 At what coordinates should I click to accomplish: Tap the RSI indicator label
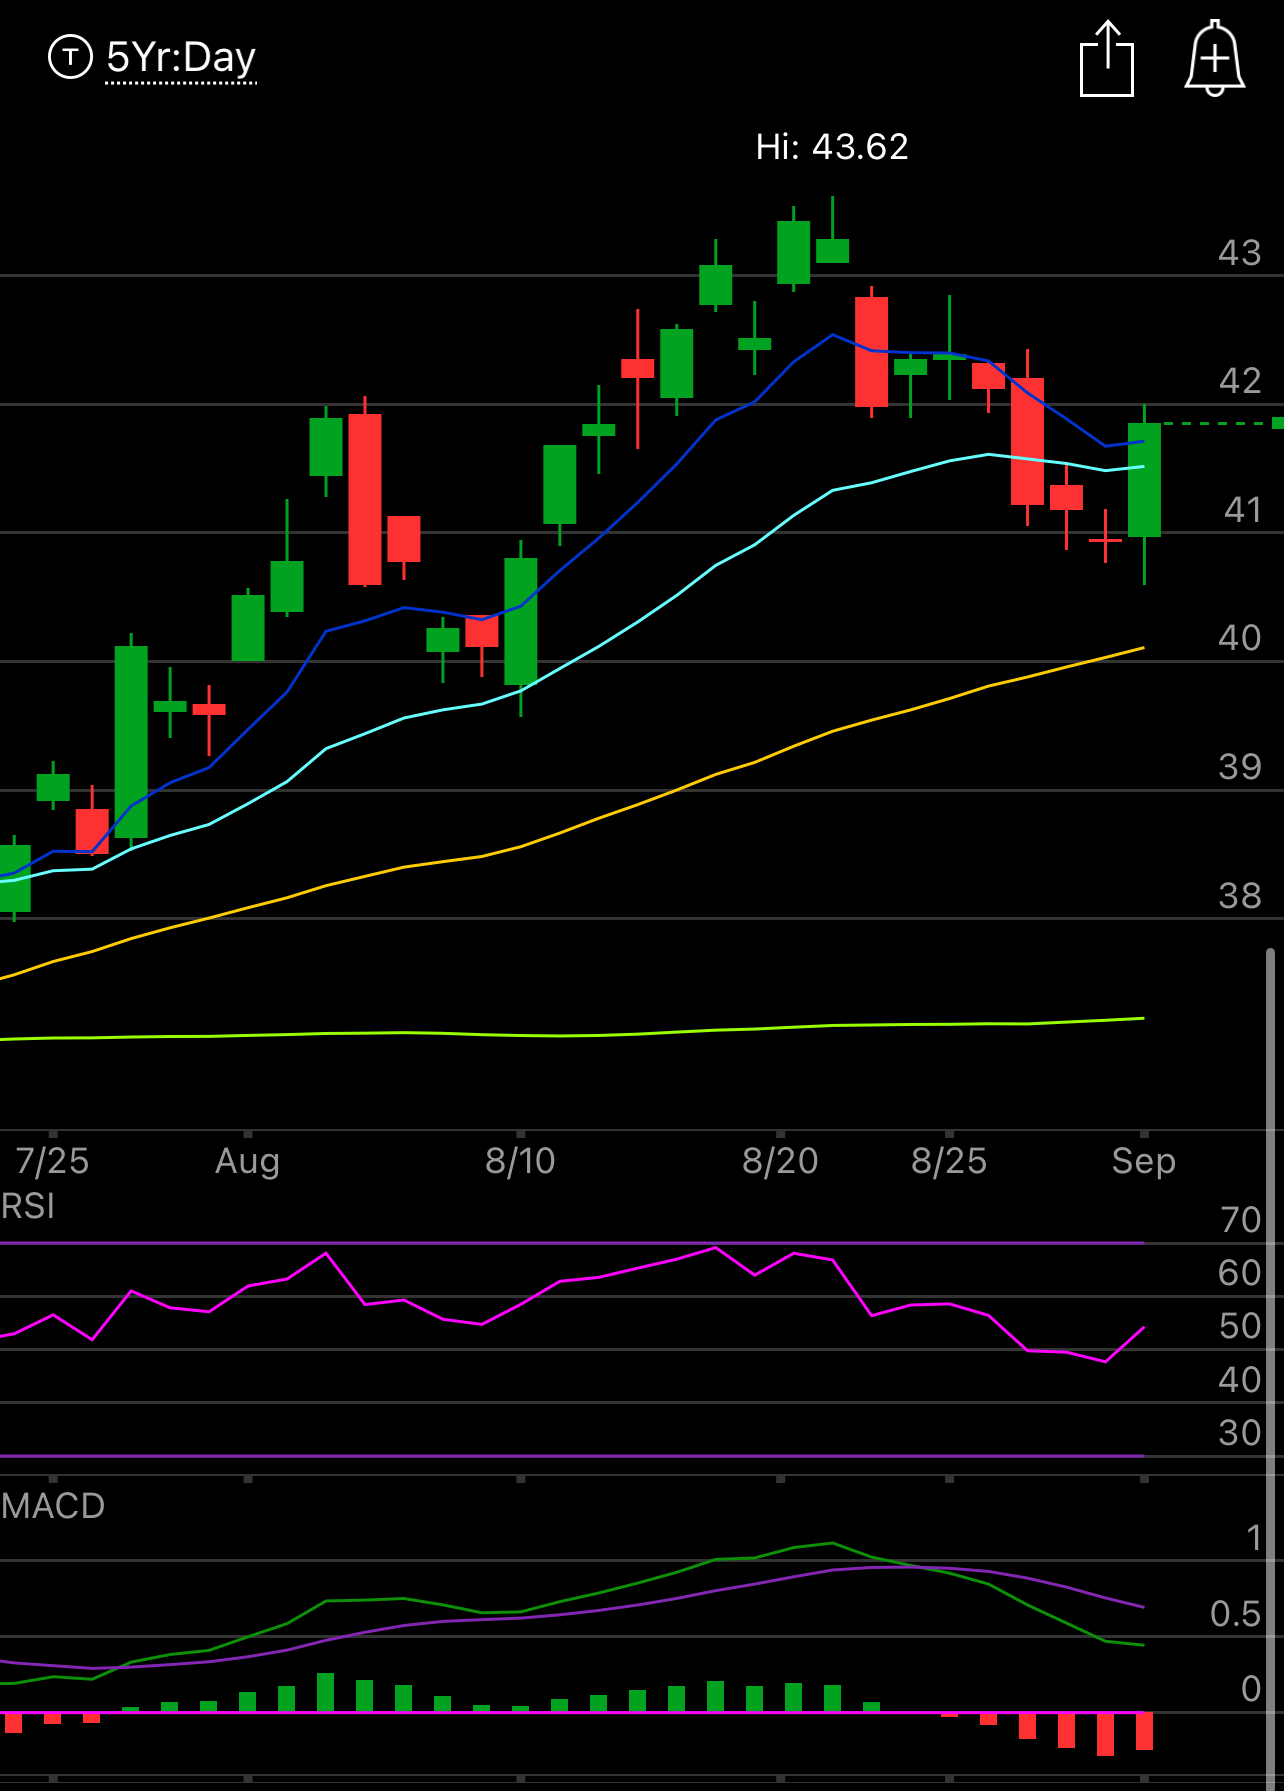(x=28, y=1206)
